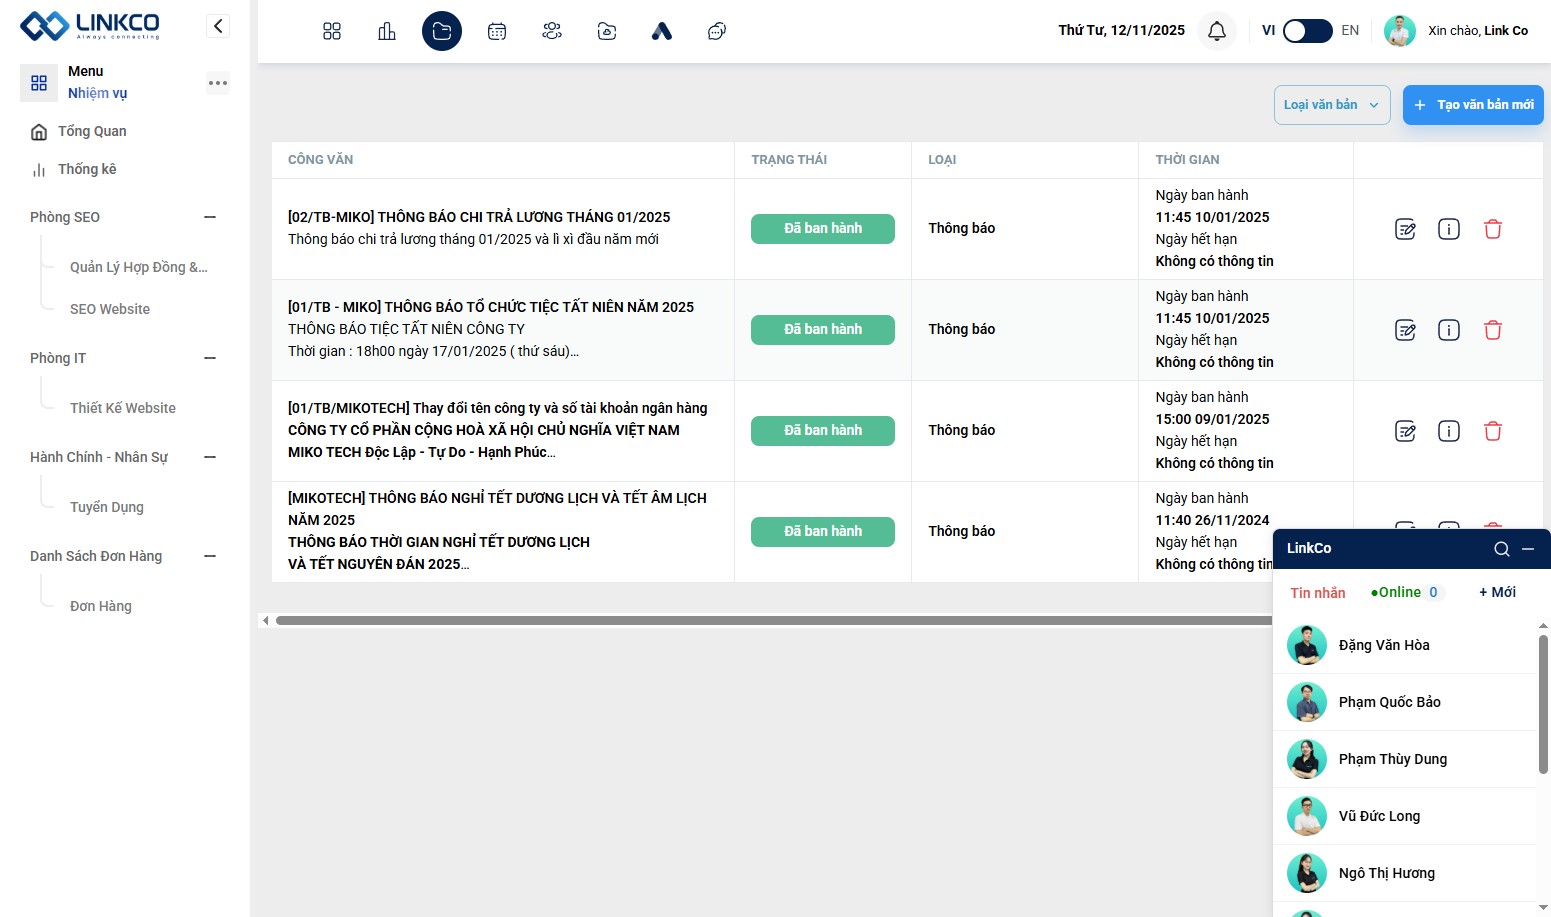
Task: Collapse the Hành Chính - Nhân Sự section
Action: pyautogui.click(x=210, y=457)
